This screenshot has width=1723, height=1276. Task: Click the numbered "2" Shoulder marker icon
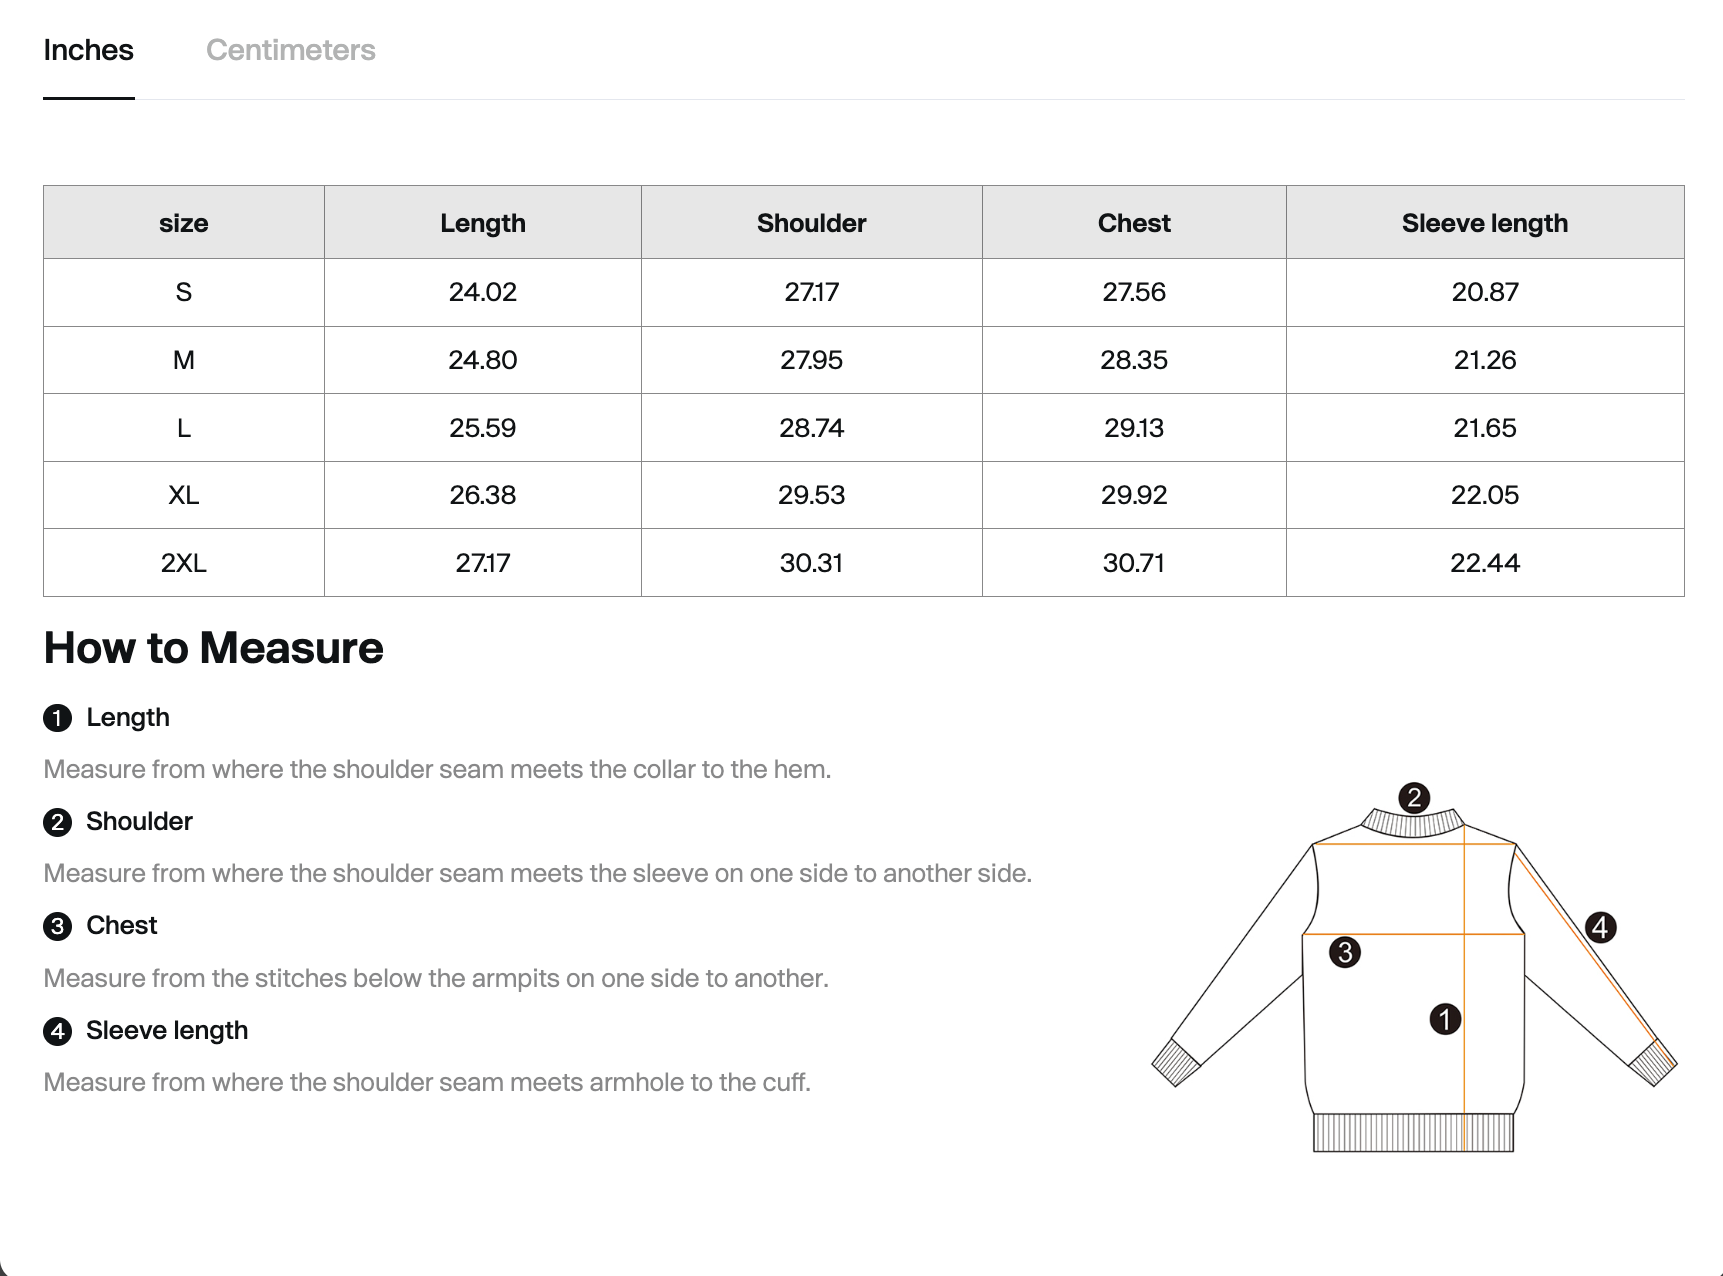point(58,822)
